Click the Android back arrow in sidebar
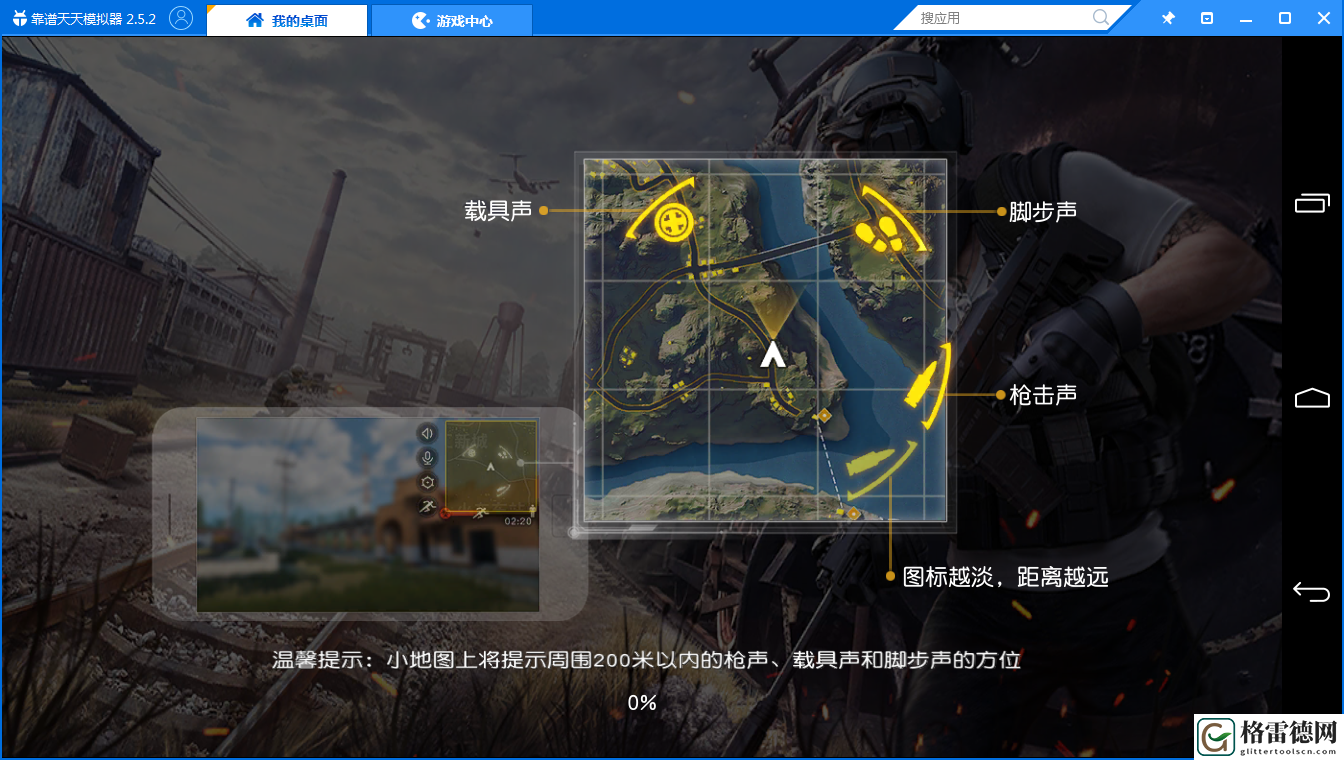The image size is (1344, 760). click(1312, 591)
